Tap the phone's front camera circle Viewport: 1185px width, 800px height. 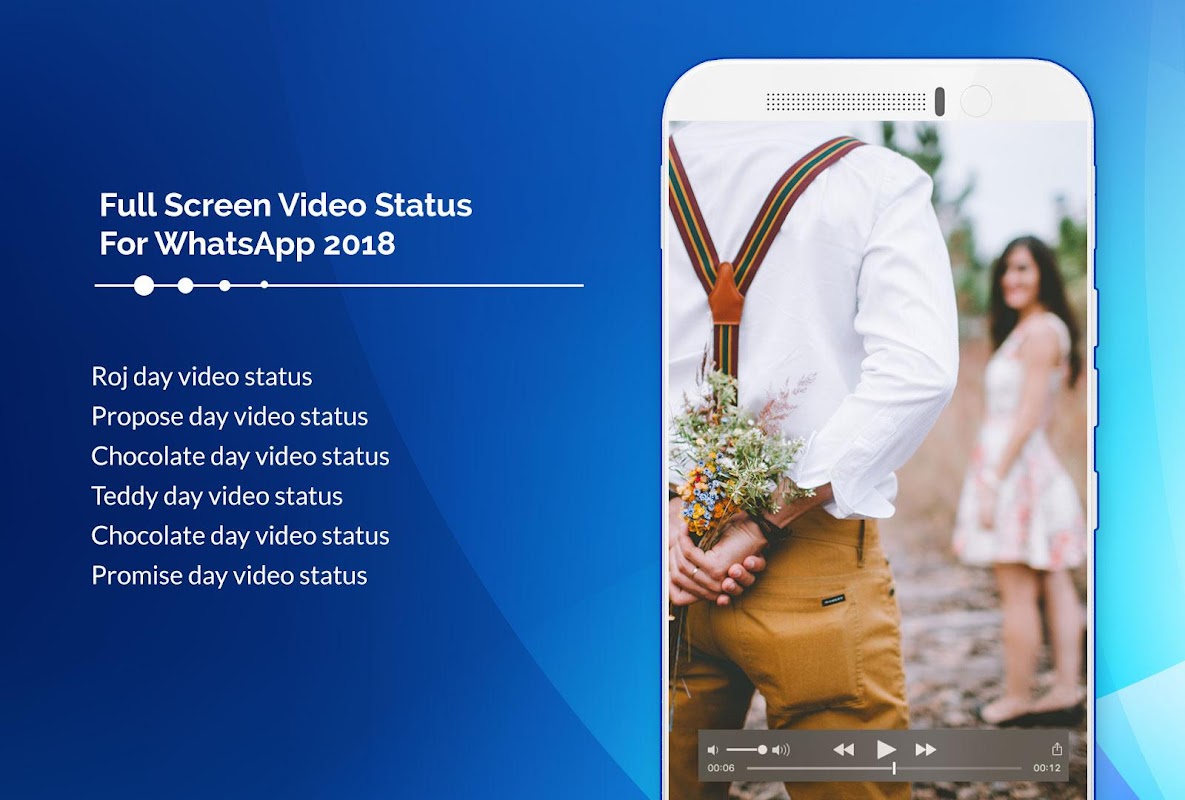click(976, 101)
